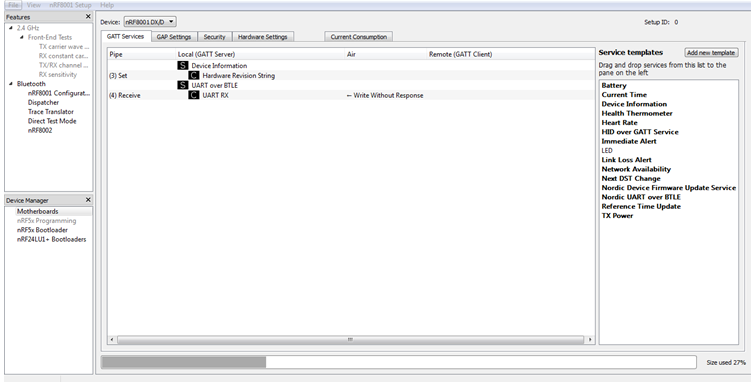Select TX carrier wave in Features tree

64,46
